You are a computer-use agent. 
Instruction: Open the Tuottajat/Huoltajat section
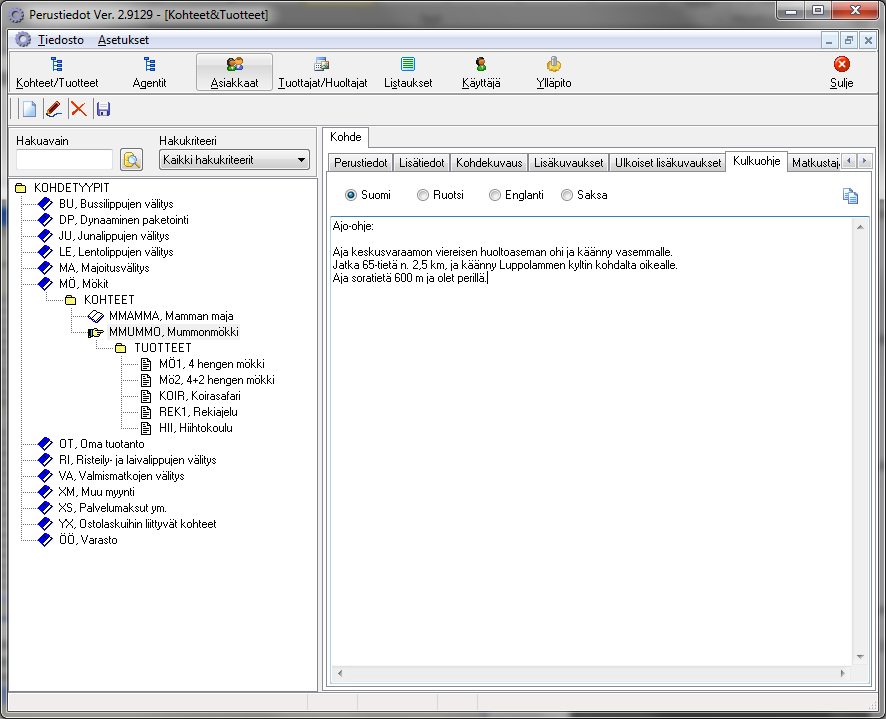[323, 72]
